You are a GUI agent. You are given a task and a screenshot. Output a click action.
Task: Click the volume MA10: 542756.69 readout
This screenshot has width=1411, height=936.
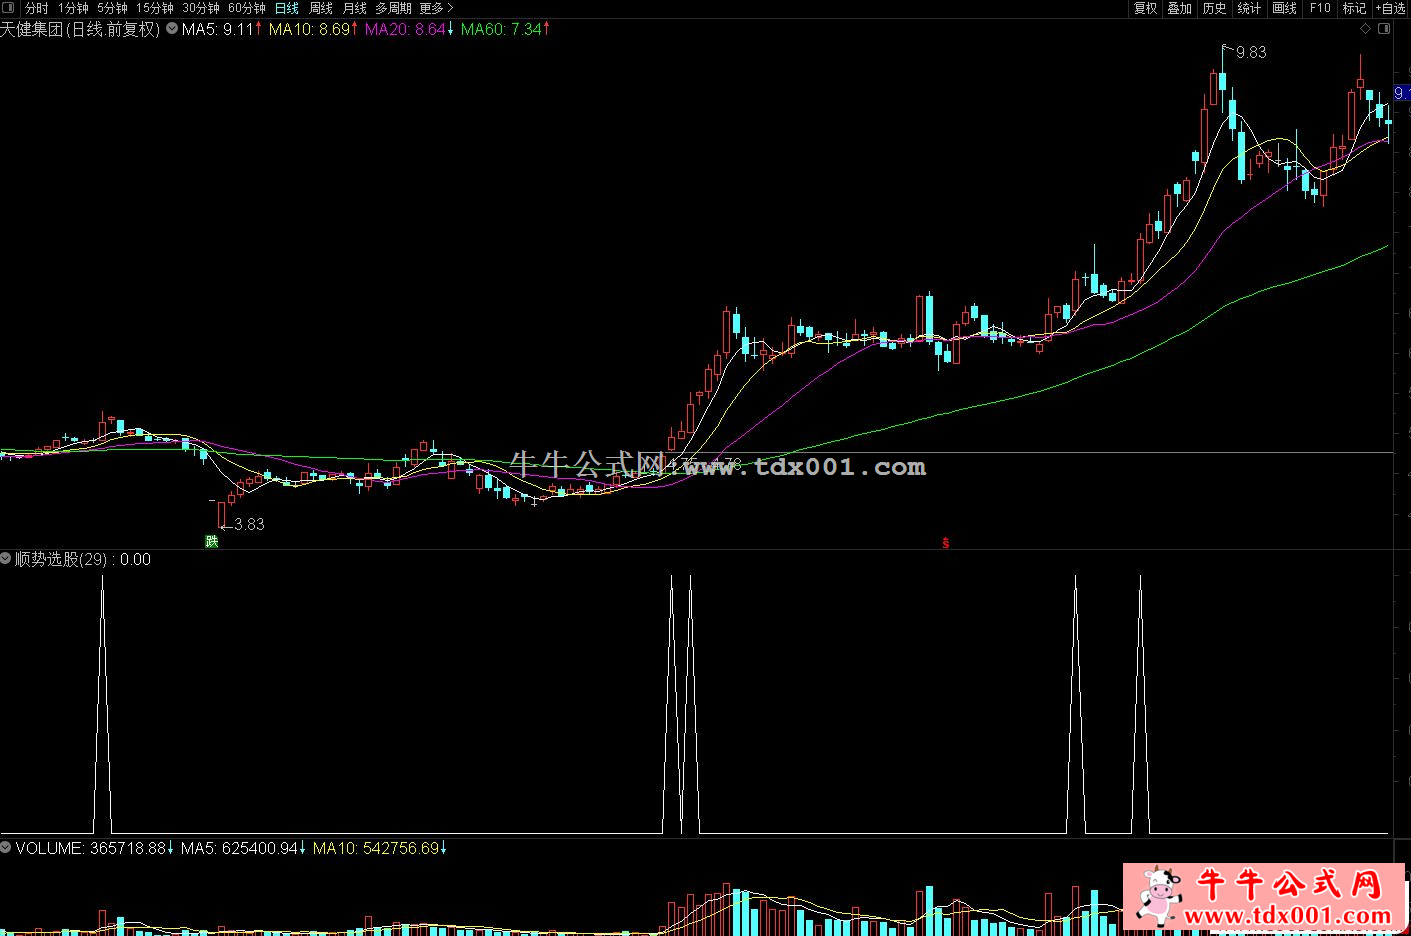point(380,848)
